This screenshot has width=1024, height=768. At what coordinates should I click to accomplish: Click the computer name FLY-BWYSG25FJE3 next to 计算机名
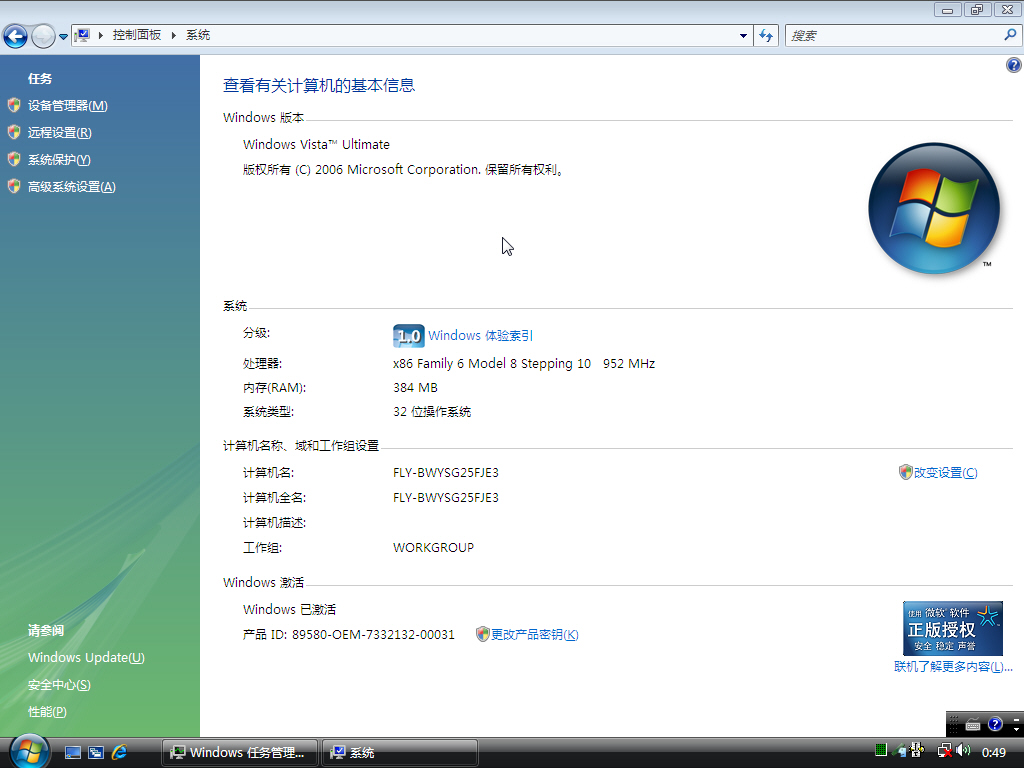446,473
